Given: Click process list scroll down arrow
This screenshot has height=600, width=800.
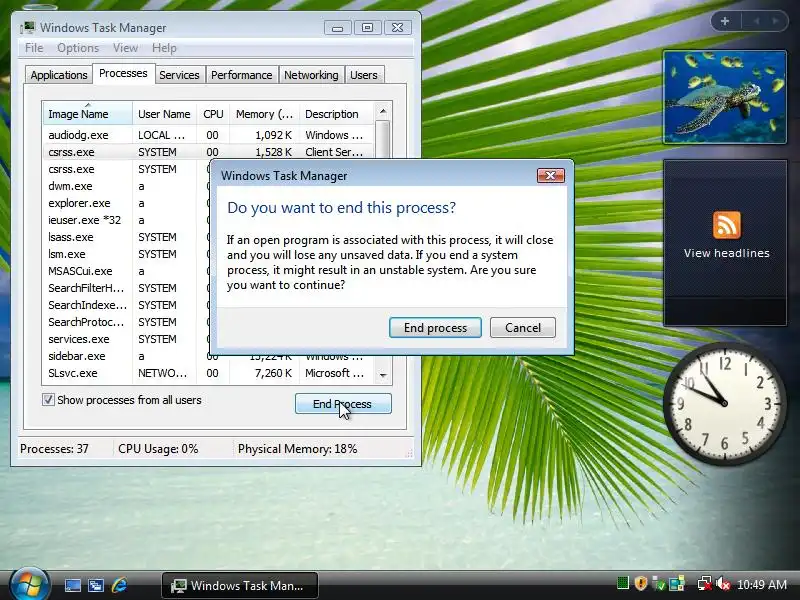Looking at the screenshot, I should point(383,376).
